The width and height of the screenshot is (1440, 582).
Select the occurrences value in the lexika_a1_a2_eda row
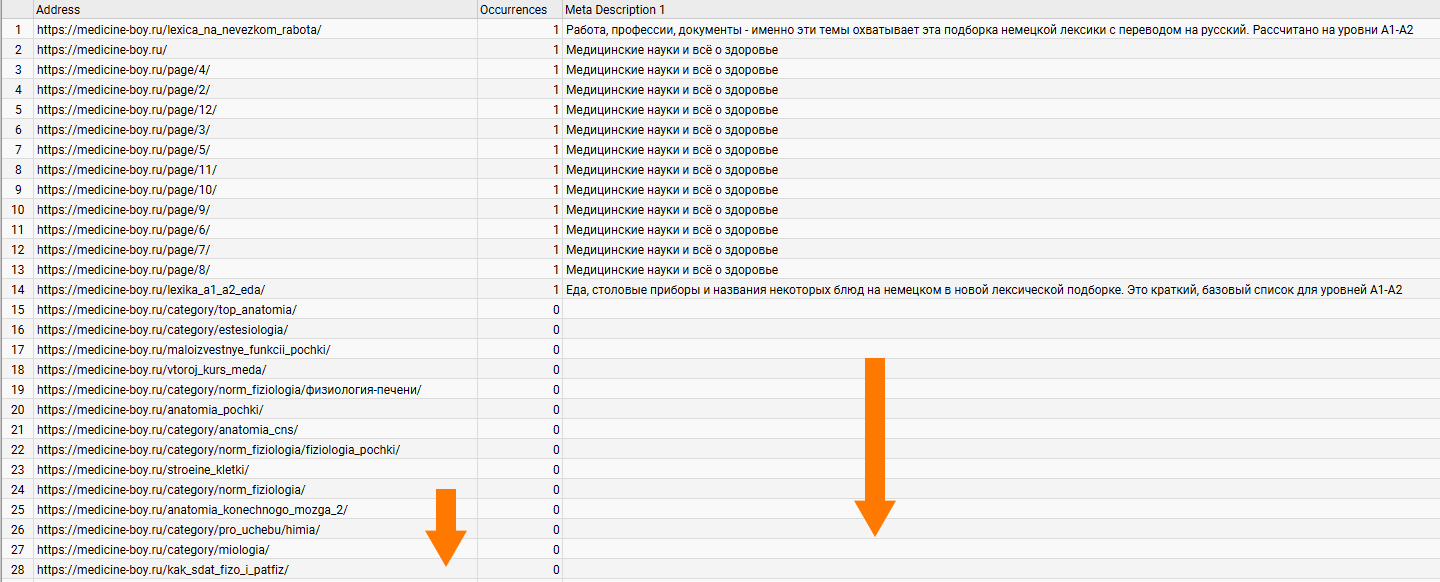point(520,290)
